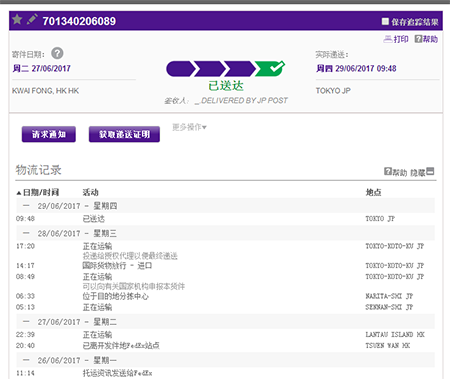The image size is (450, 379).
Task: Click the star favorite icon
Action: click(x=17, y=20)
